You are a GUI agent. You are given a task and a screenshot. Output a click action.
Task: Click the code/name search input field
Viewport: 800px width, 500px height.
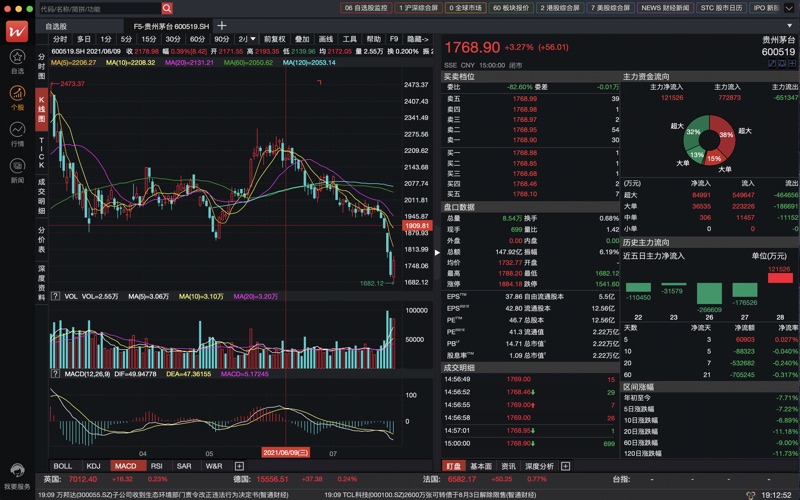click(x=99, y=8)
